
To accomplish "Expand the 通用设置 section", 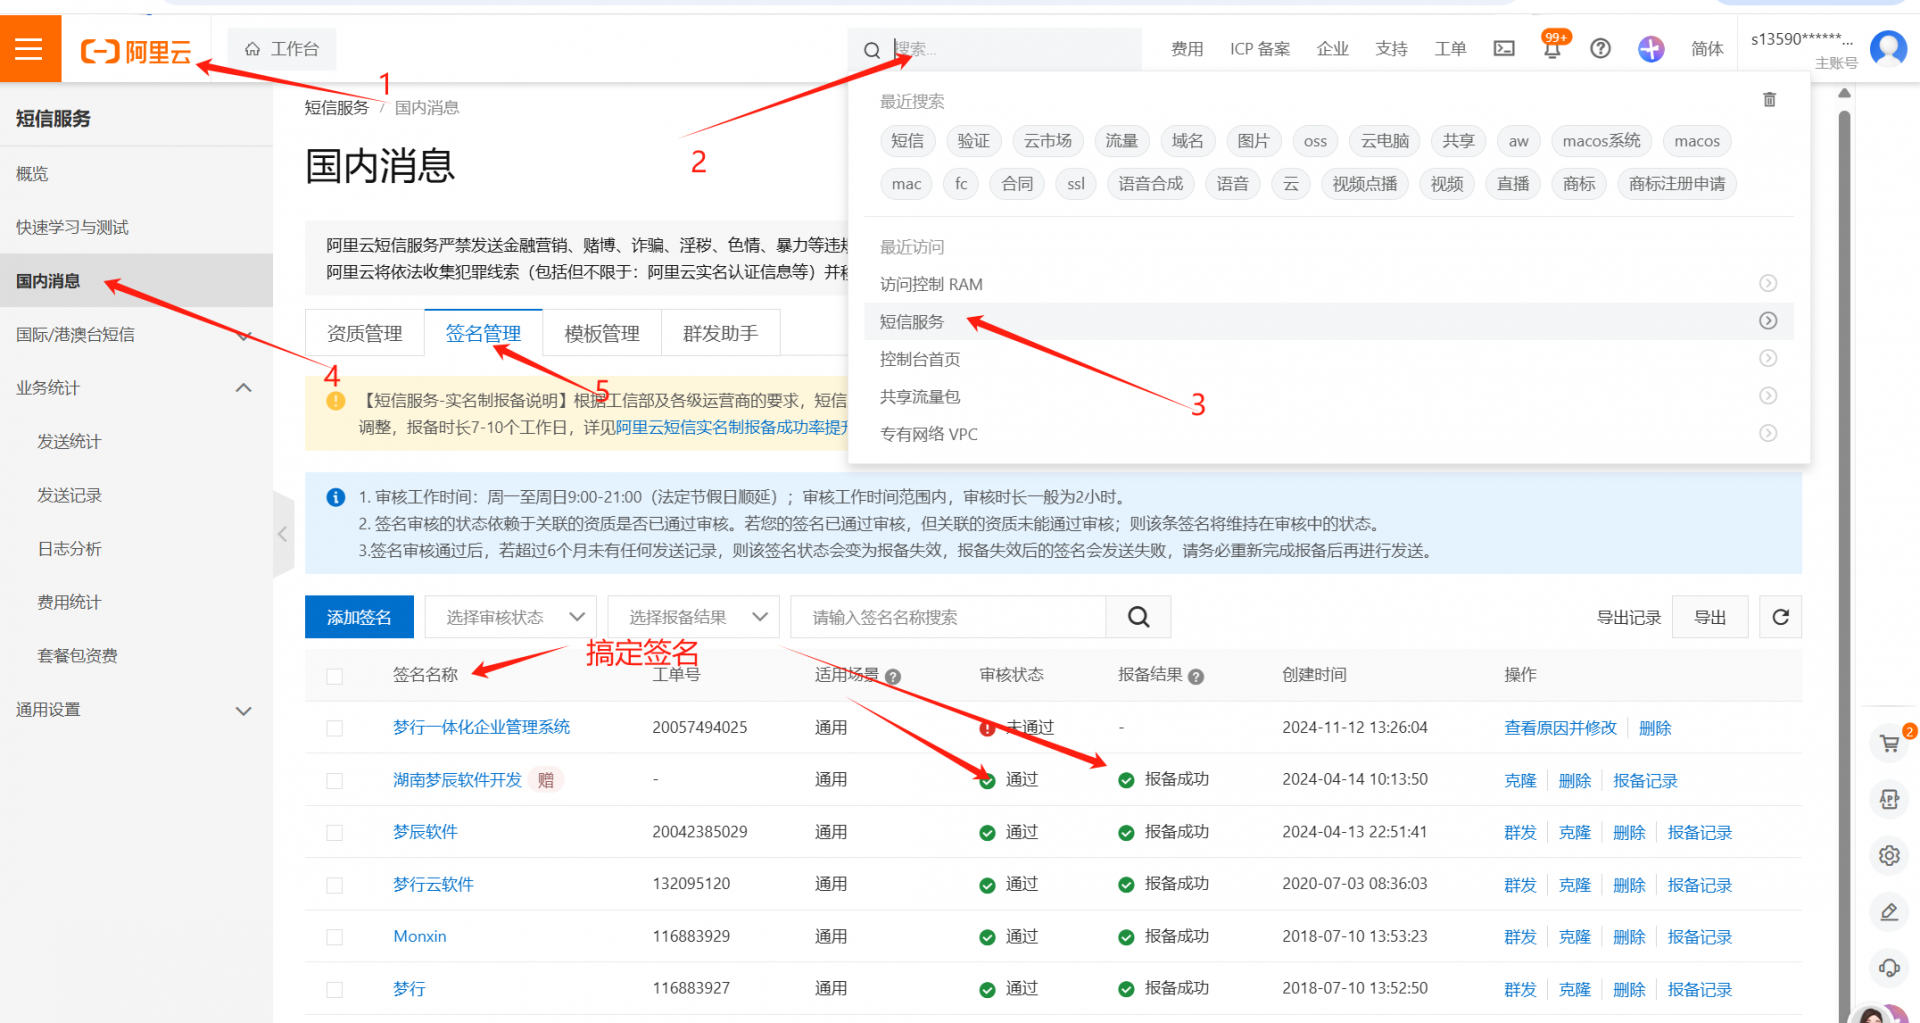I will click(136, 710).
